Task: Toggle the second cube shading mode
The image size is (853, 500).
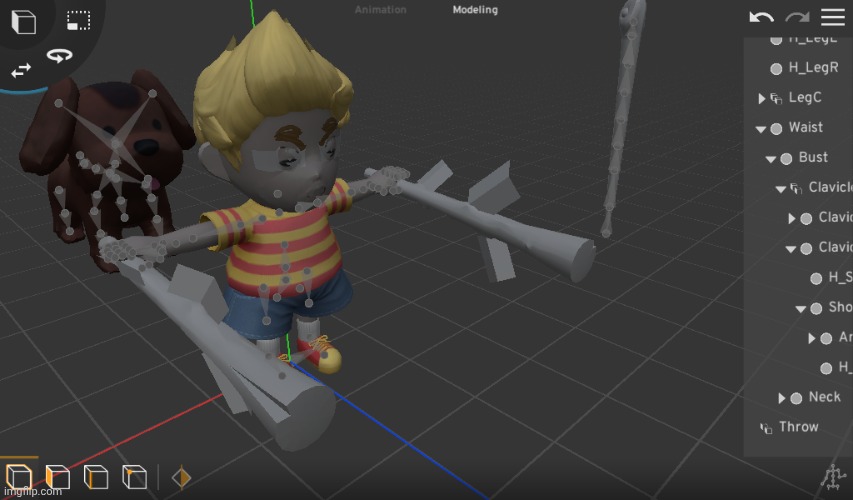Action: 57,477
